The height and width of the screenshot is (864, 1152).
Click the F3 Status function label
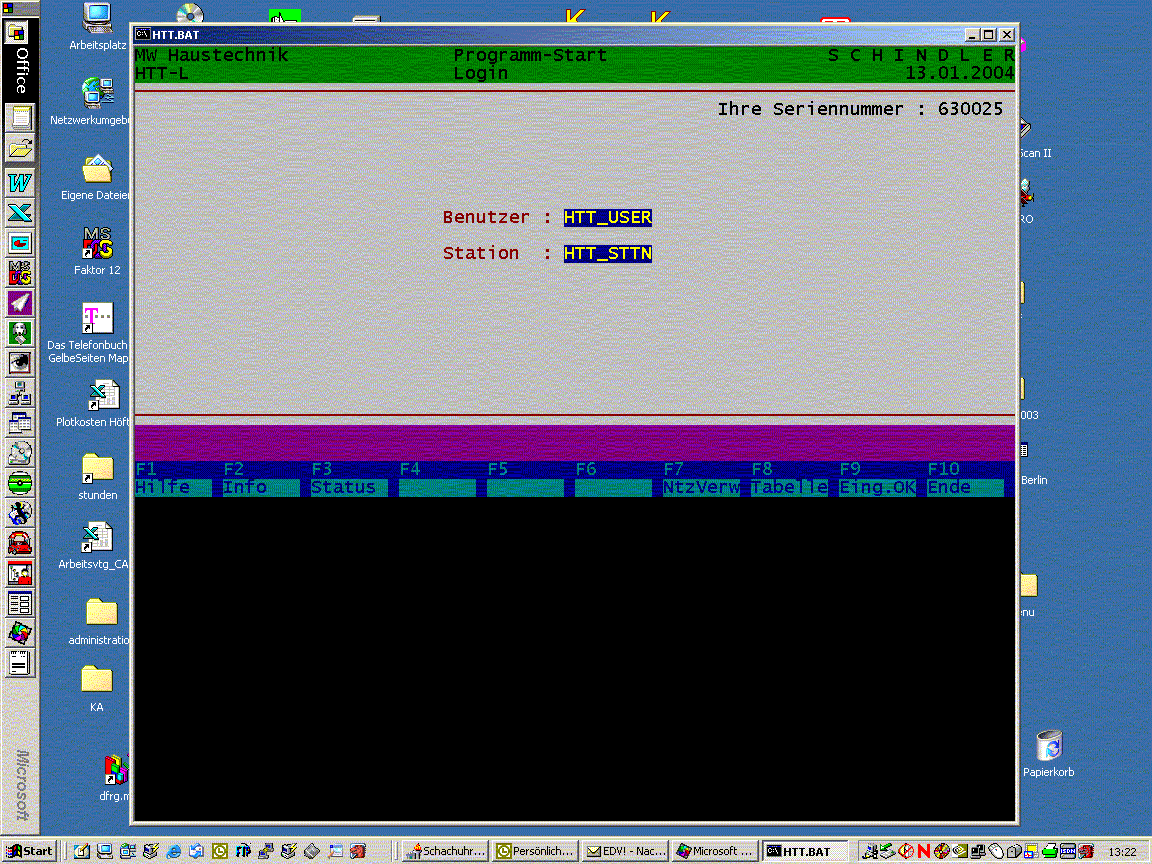[x=348, y=487]
